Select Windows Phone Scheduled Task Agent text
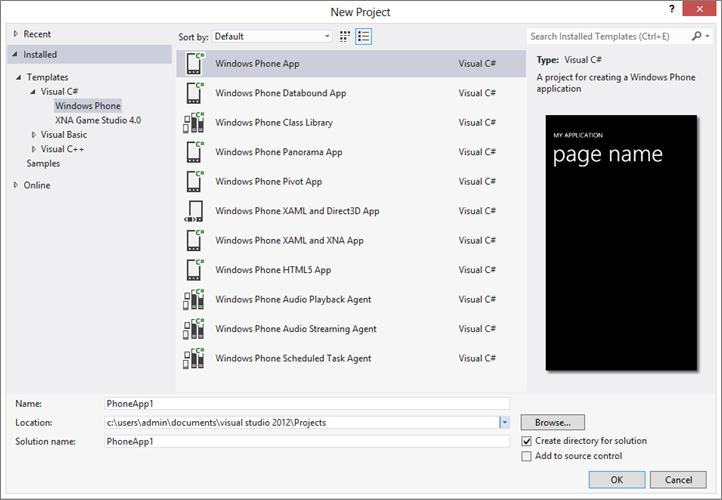The width and height of the screenshot is (722, 500). 293,358
